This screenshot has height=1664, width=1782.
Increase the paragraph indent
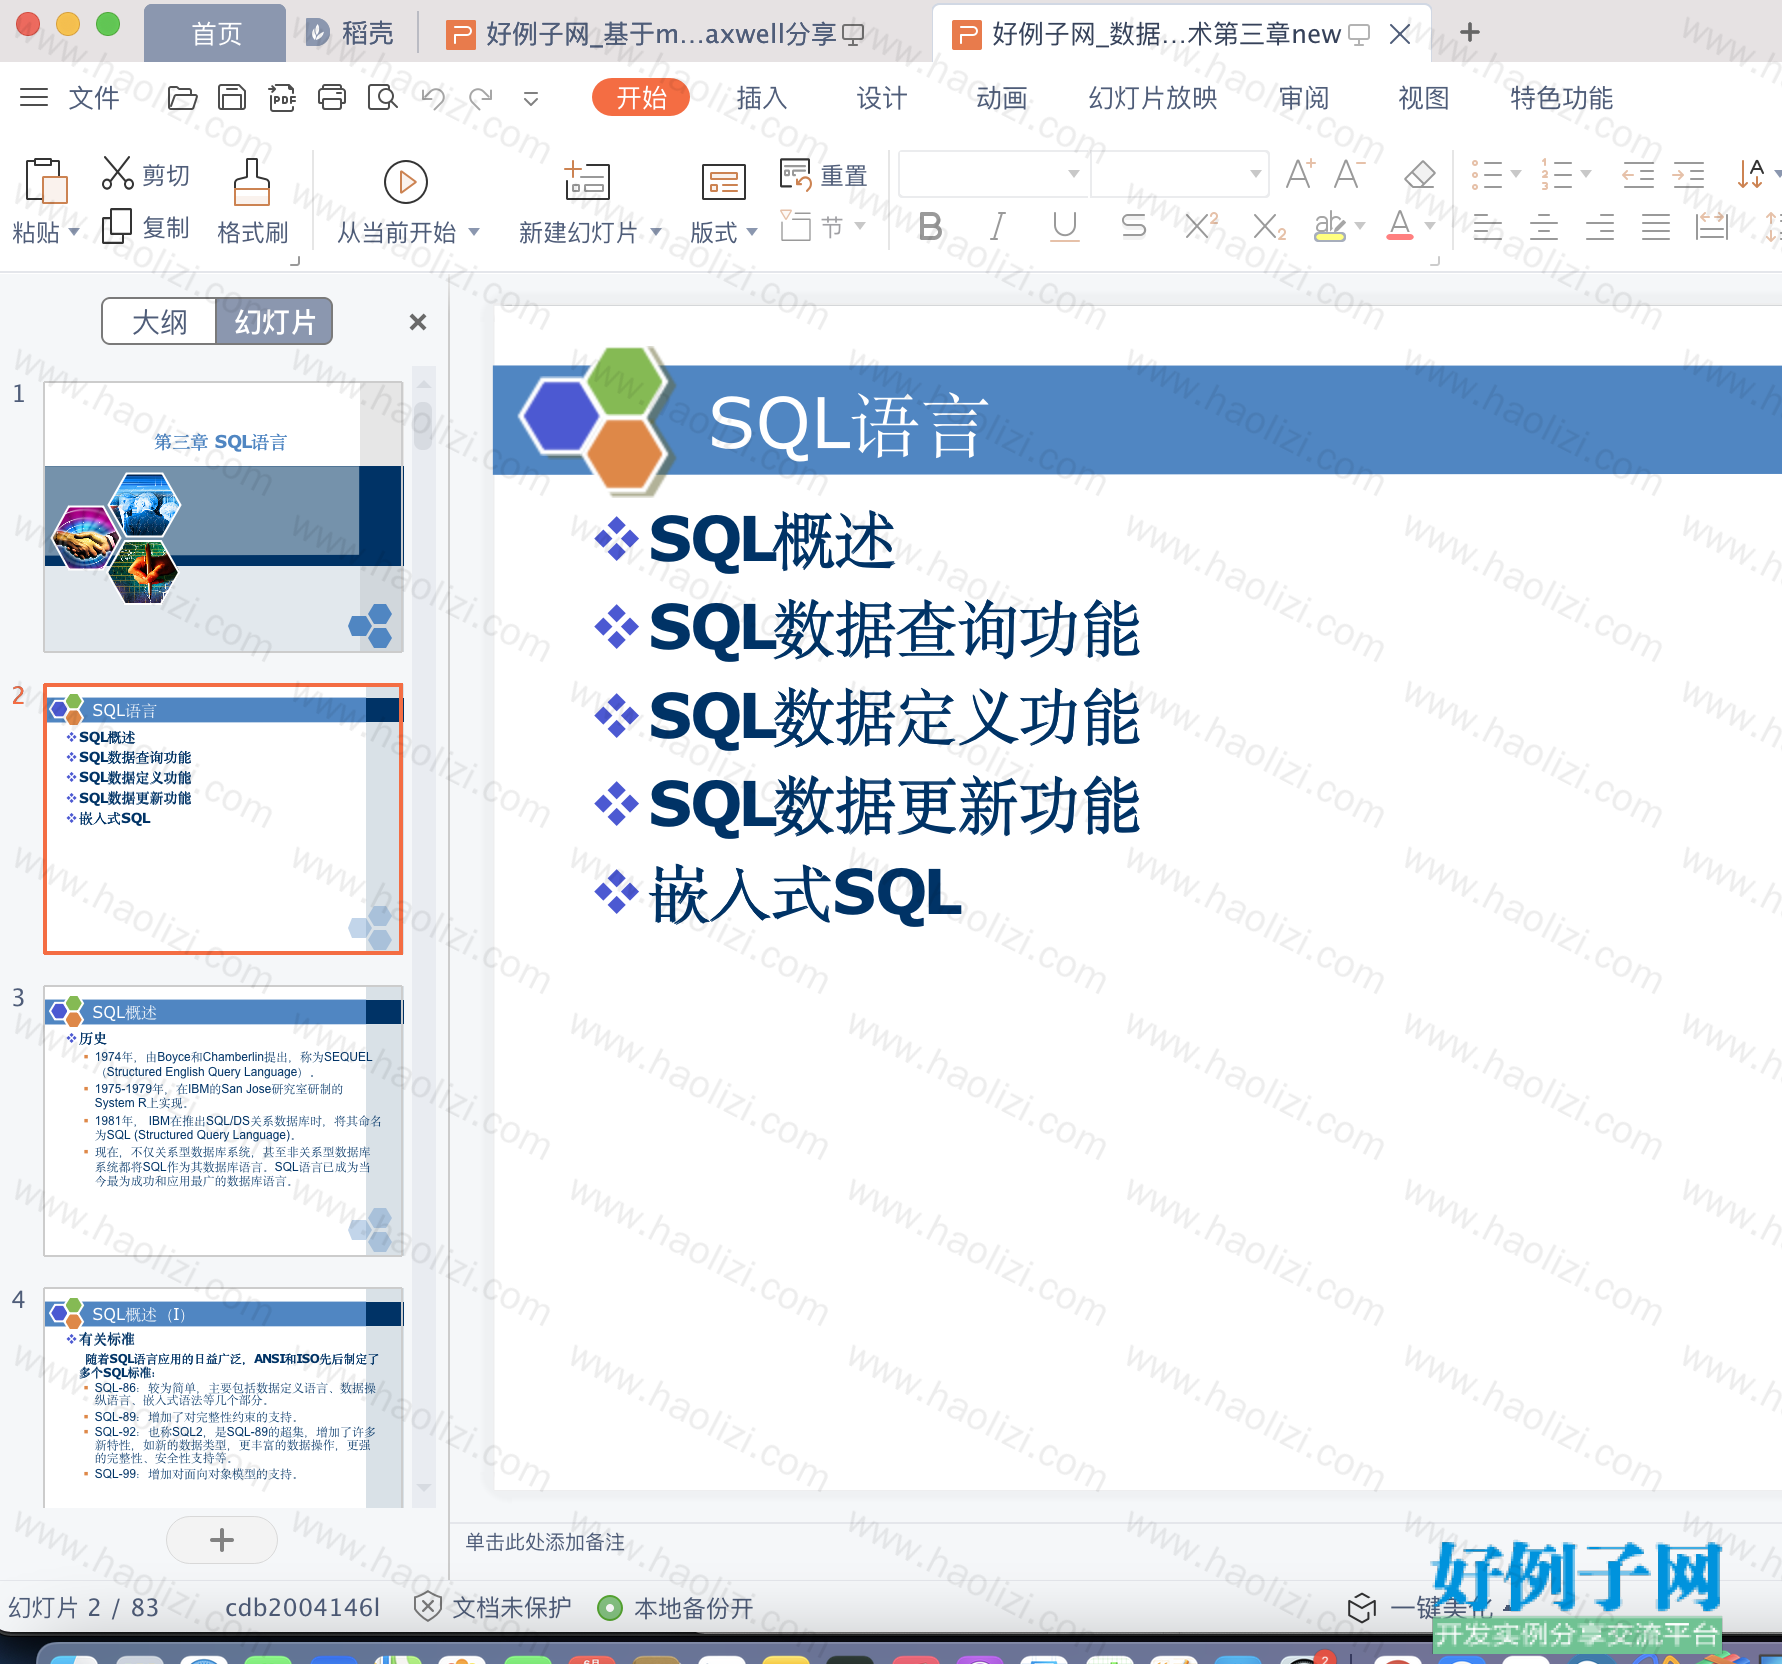coord(1689,175)
